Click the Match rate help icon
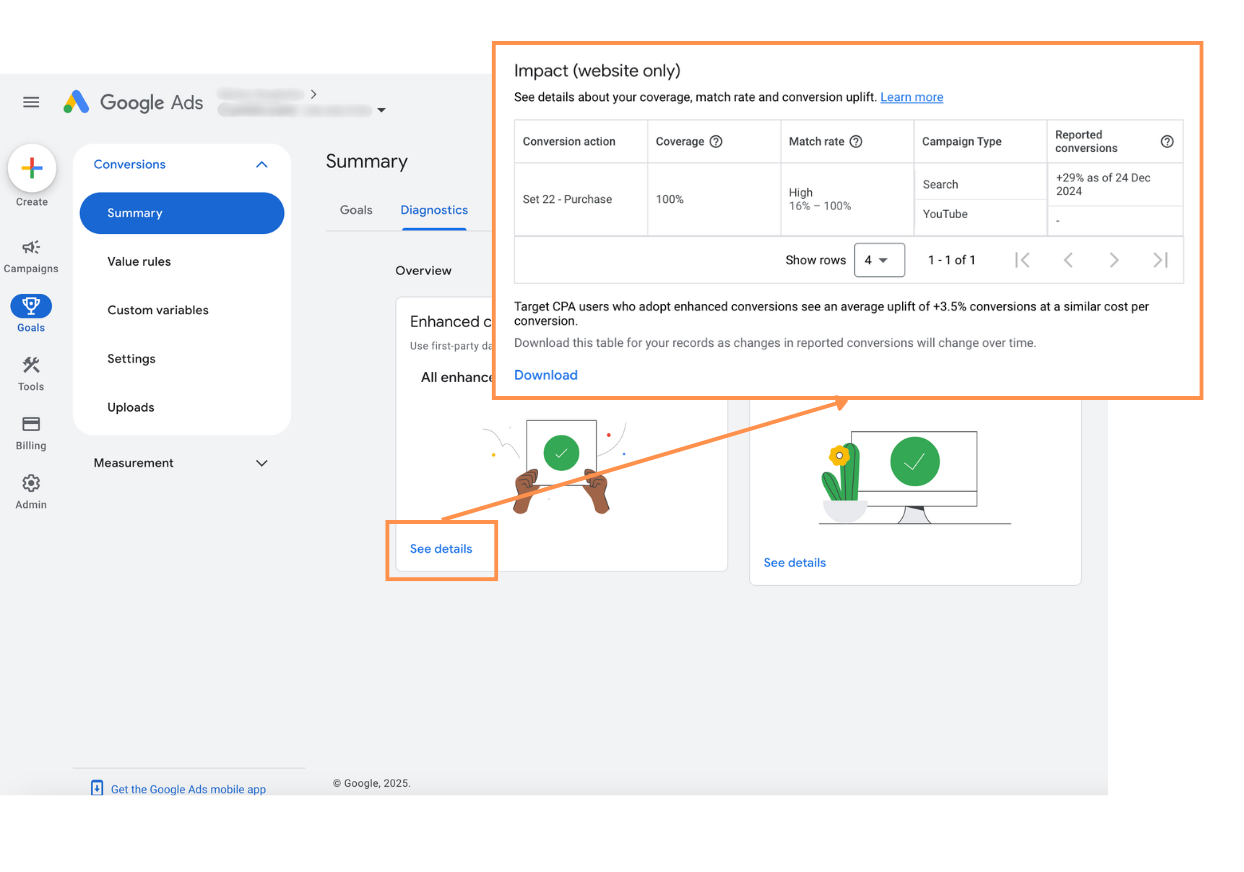1244x872 pixels. point(856,142)
